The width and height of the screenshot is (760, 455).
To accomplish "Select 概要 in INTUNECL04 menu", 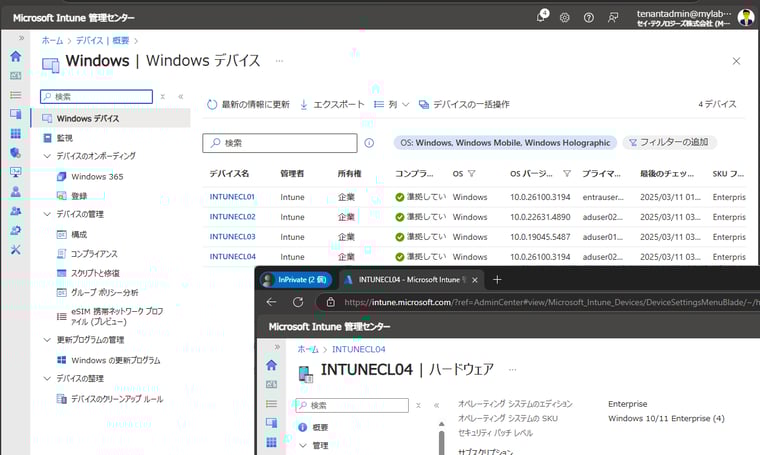I will pos(320,427).
